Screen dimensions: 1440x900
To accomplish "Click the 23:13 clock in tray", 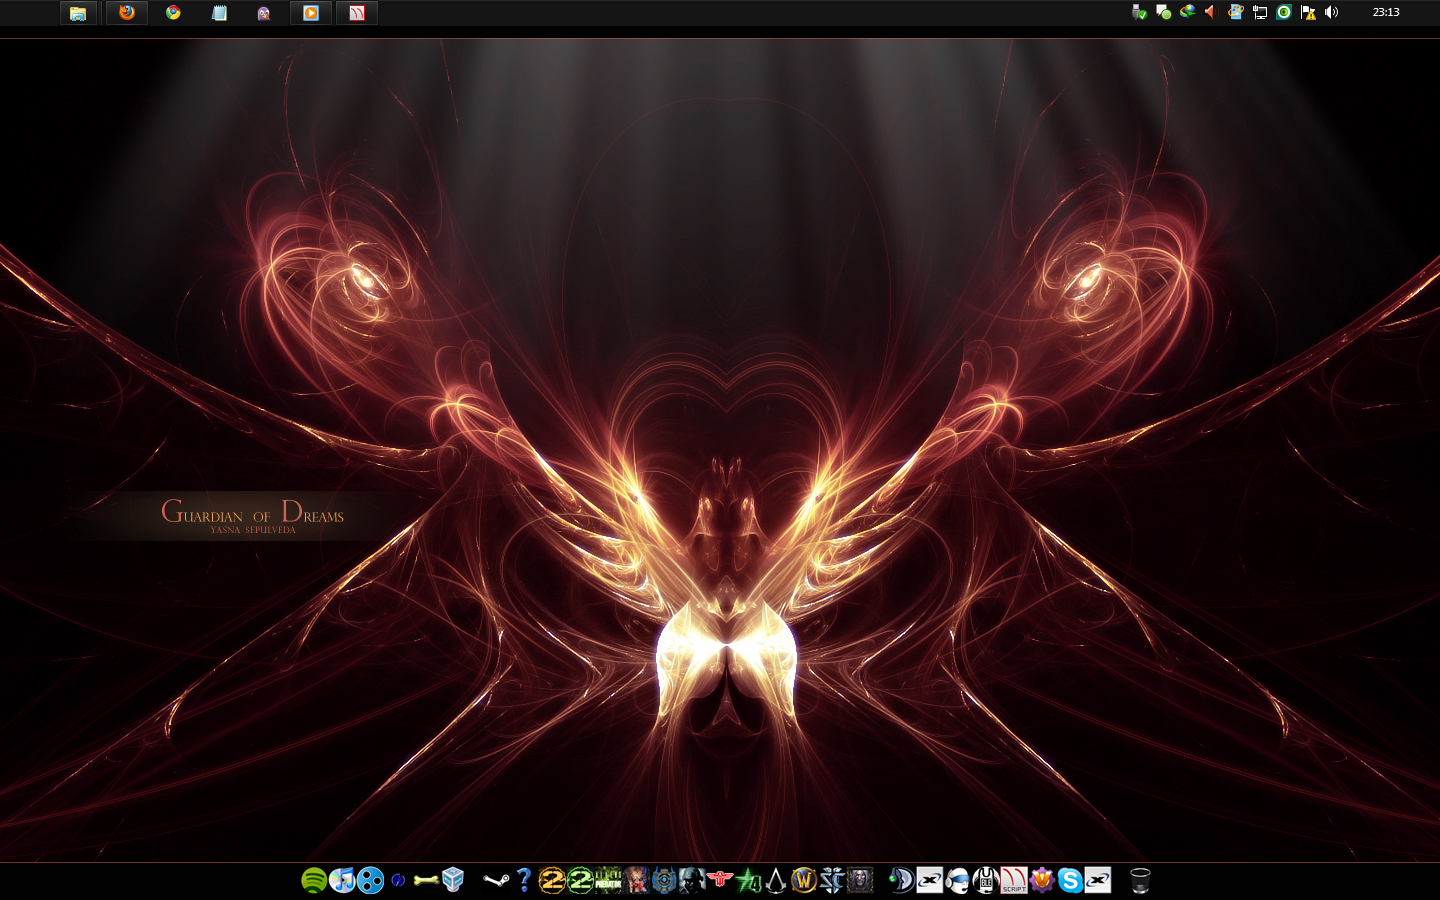I will [1386, 12].
